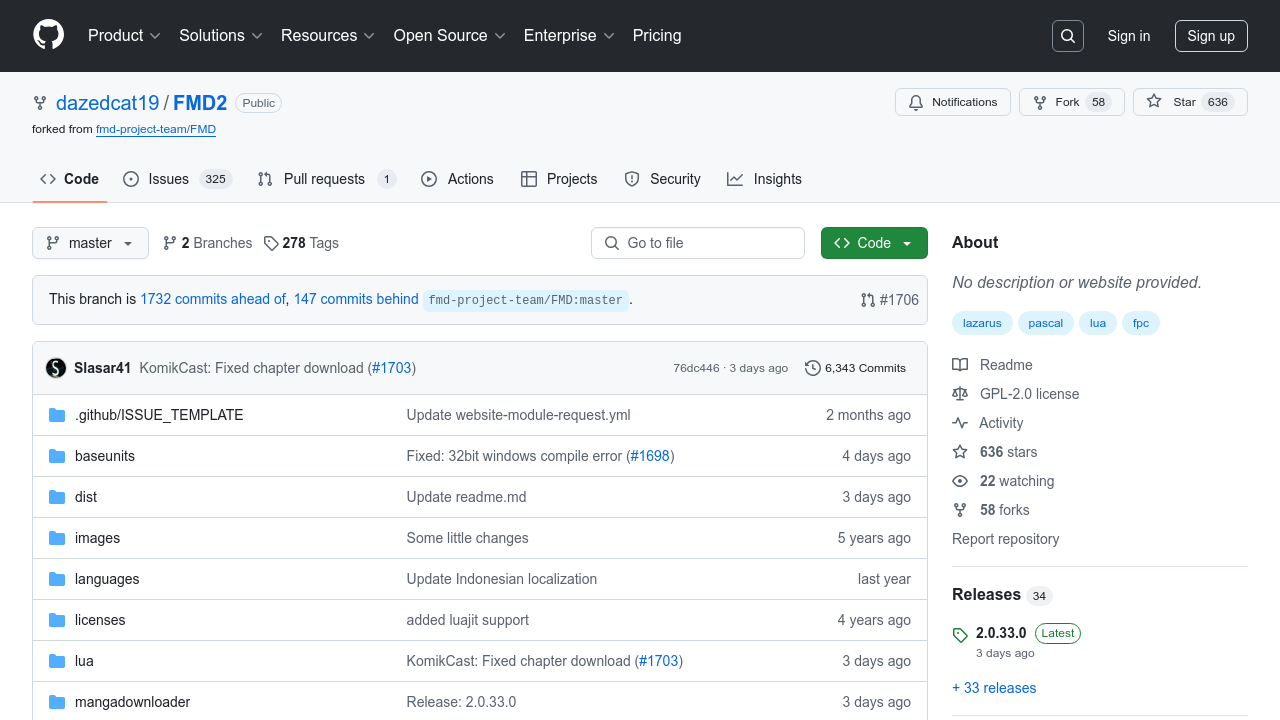Click the mangadownloader folder icon

pyautogui.click(x=57, y=702)
